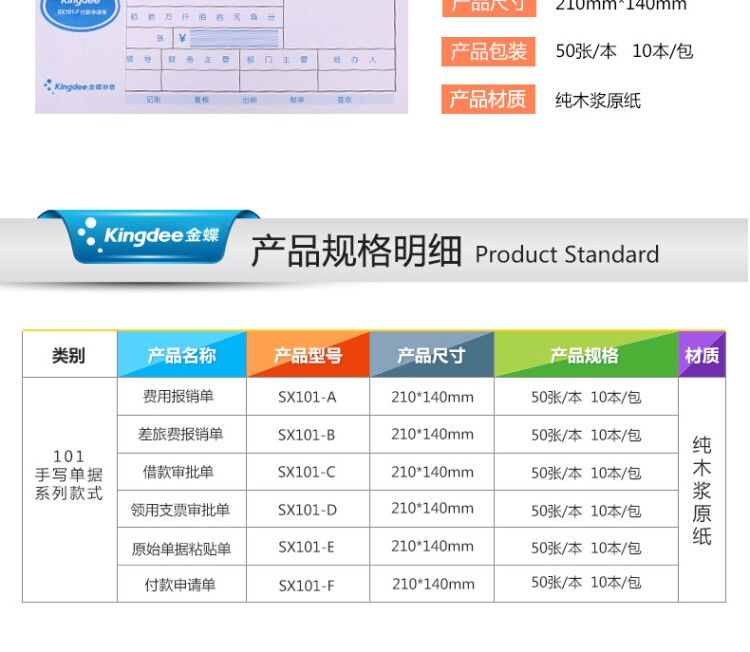Click the 50张/本 10本/包 text beside 产品包装

click(x=624, y=51)
